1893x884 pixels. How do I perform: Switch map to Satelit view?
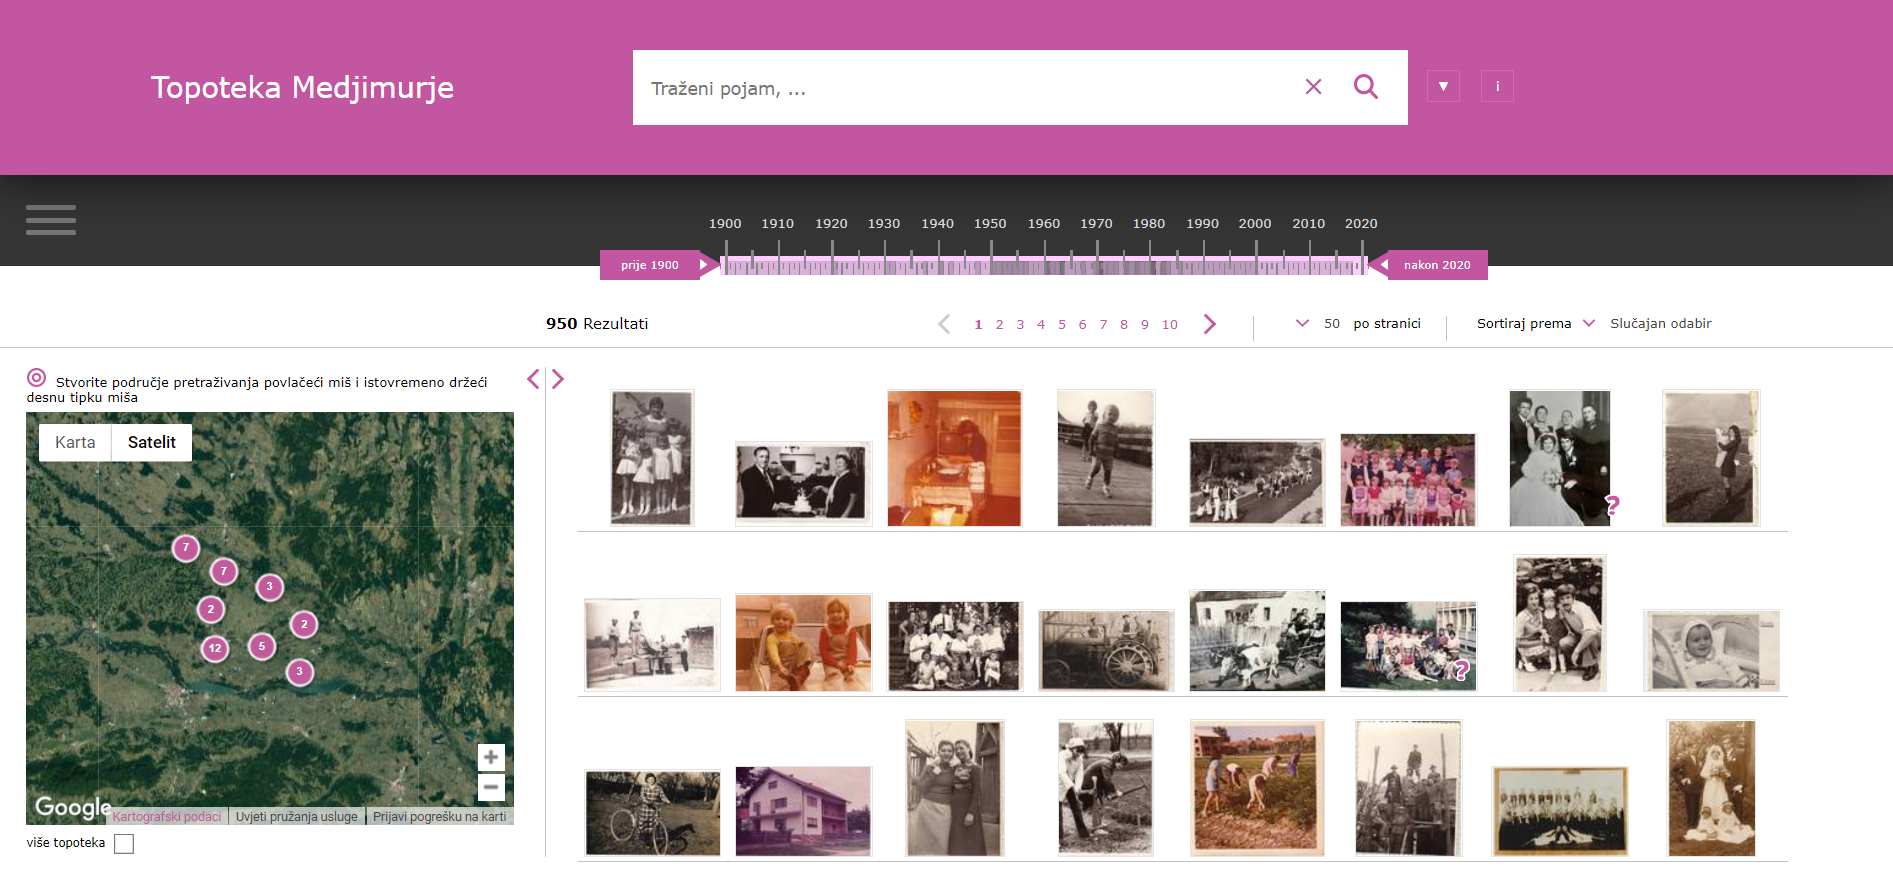tap(152, 442)
